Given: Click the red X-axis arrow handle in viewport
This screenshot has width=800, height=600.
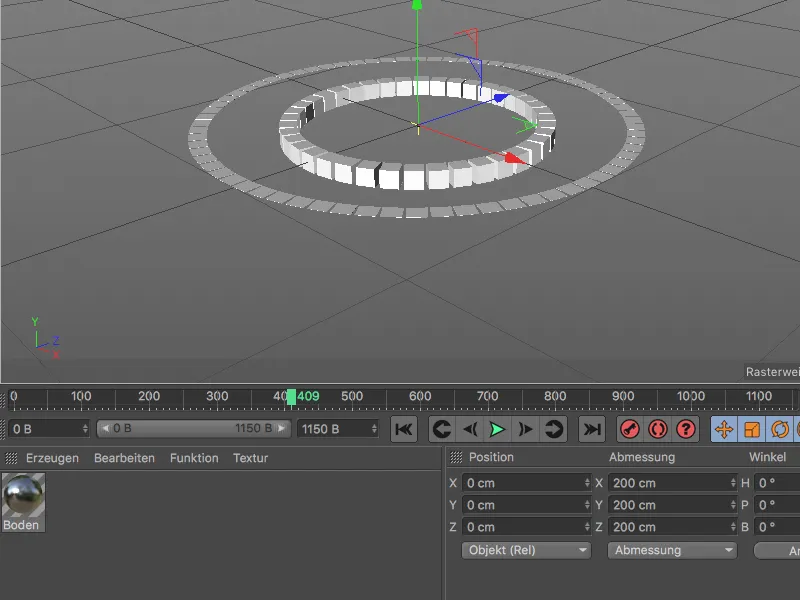Looking at the screenshot, I should click(x=515, y=159).
